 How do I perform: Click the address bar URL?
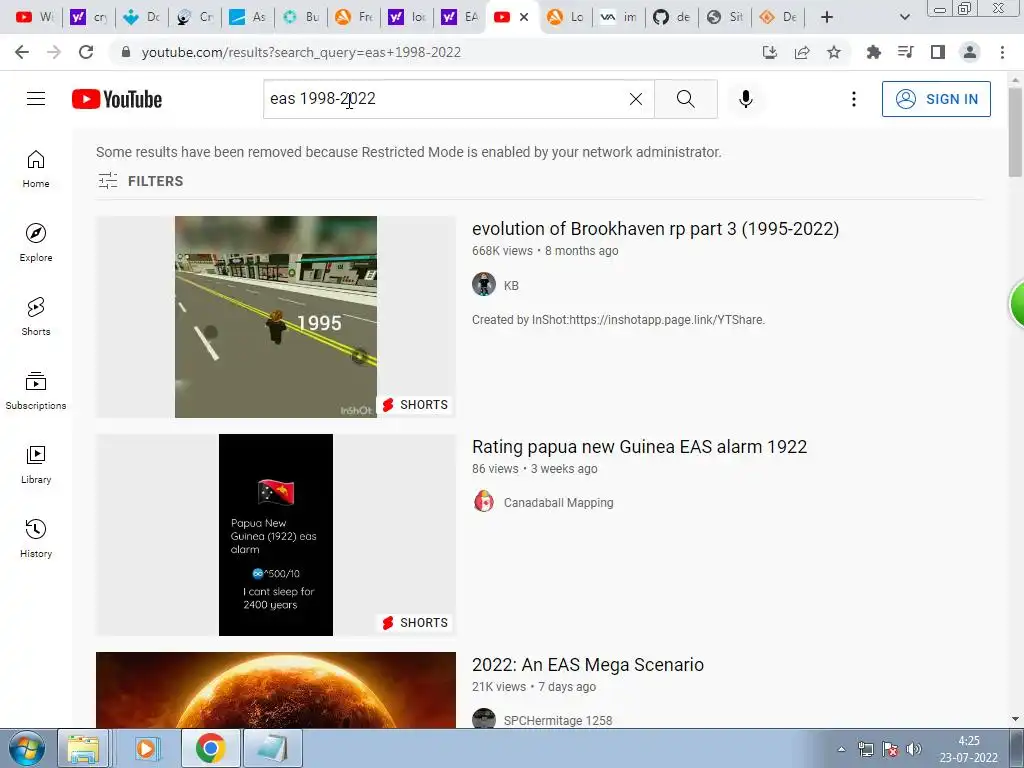(301, 52)
